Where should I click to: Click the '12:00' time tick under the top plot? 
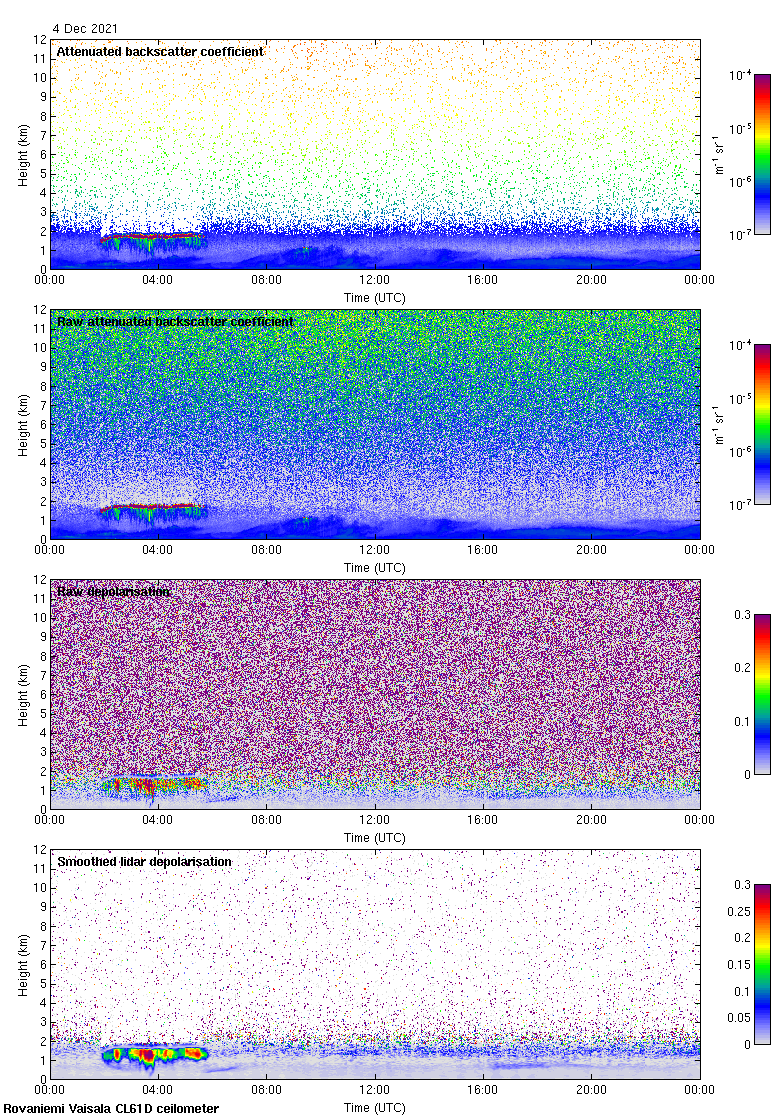(374, 280)
